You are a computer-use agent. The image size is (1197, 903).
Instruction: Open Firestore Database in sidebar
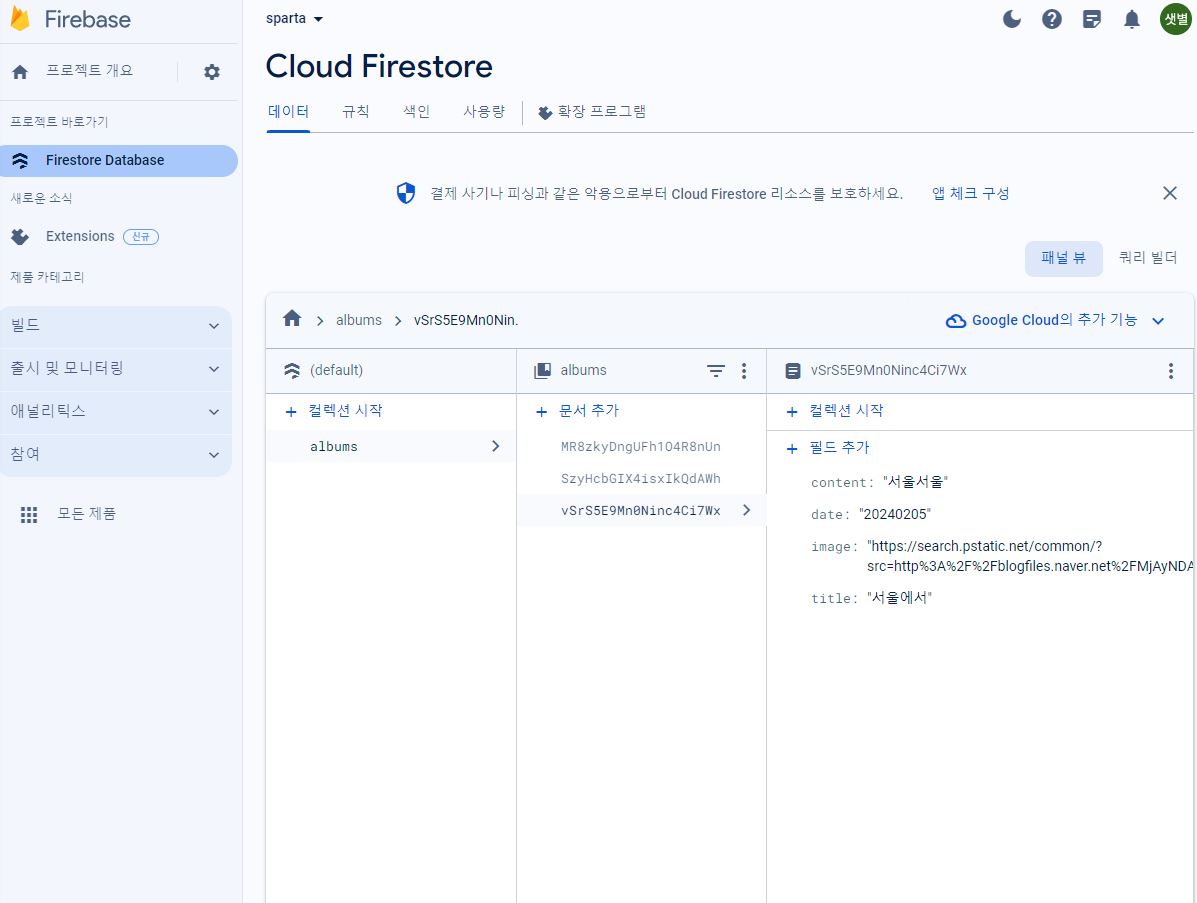pos(118,160)
